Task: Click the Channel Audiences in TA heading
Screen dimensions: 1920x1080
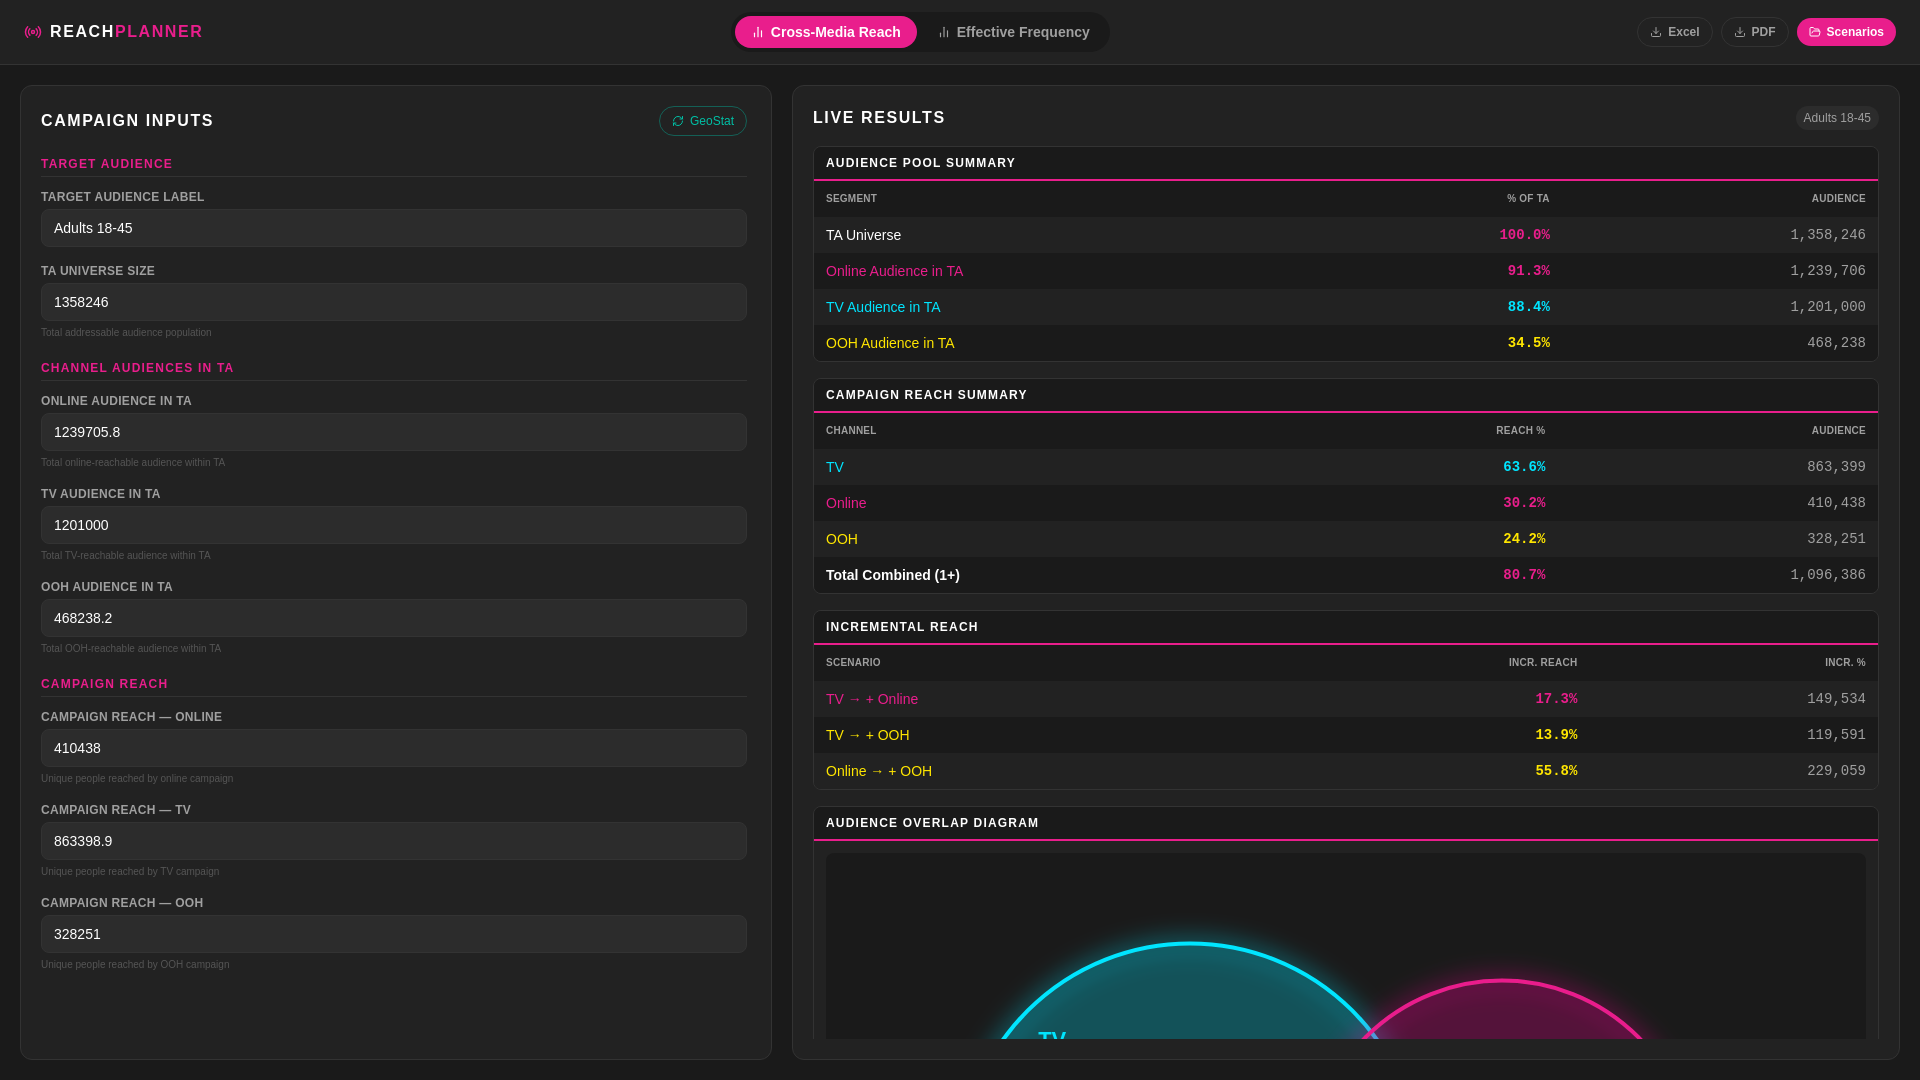Action: pos(137,368)
